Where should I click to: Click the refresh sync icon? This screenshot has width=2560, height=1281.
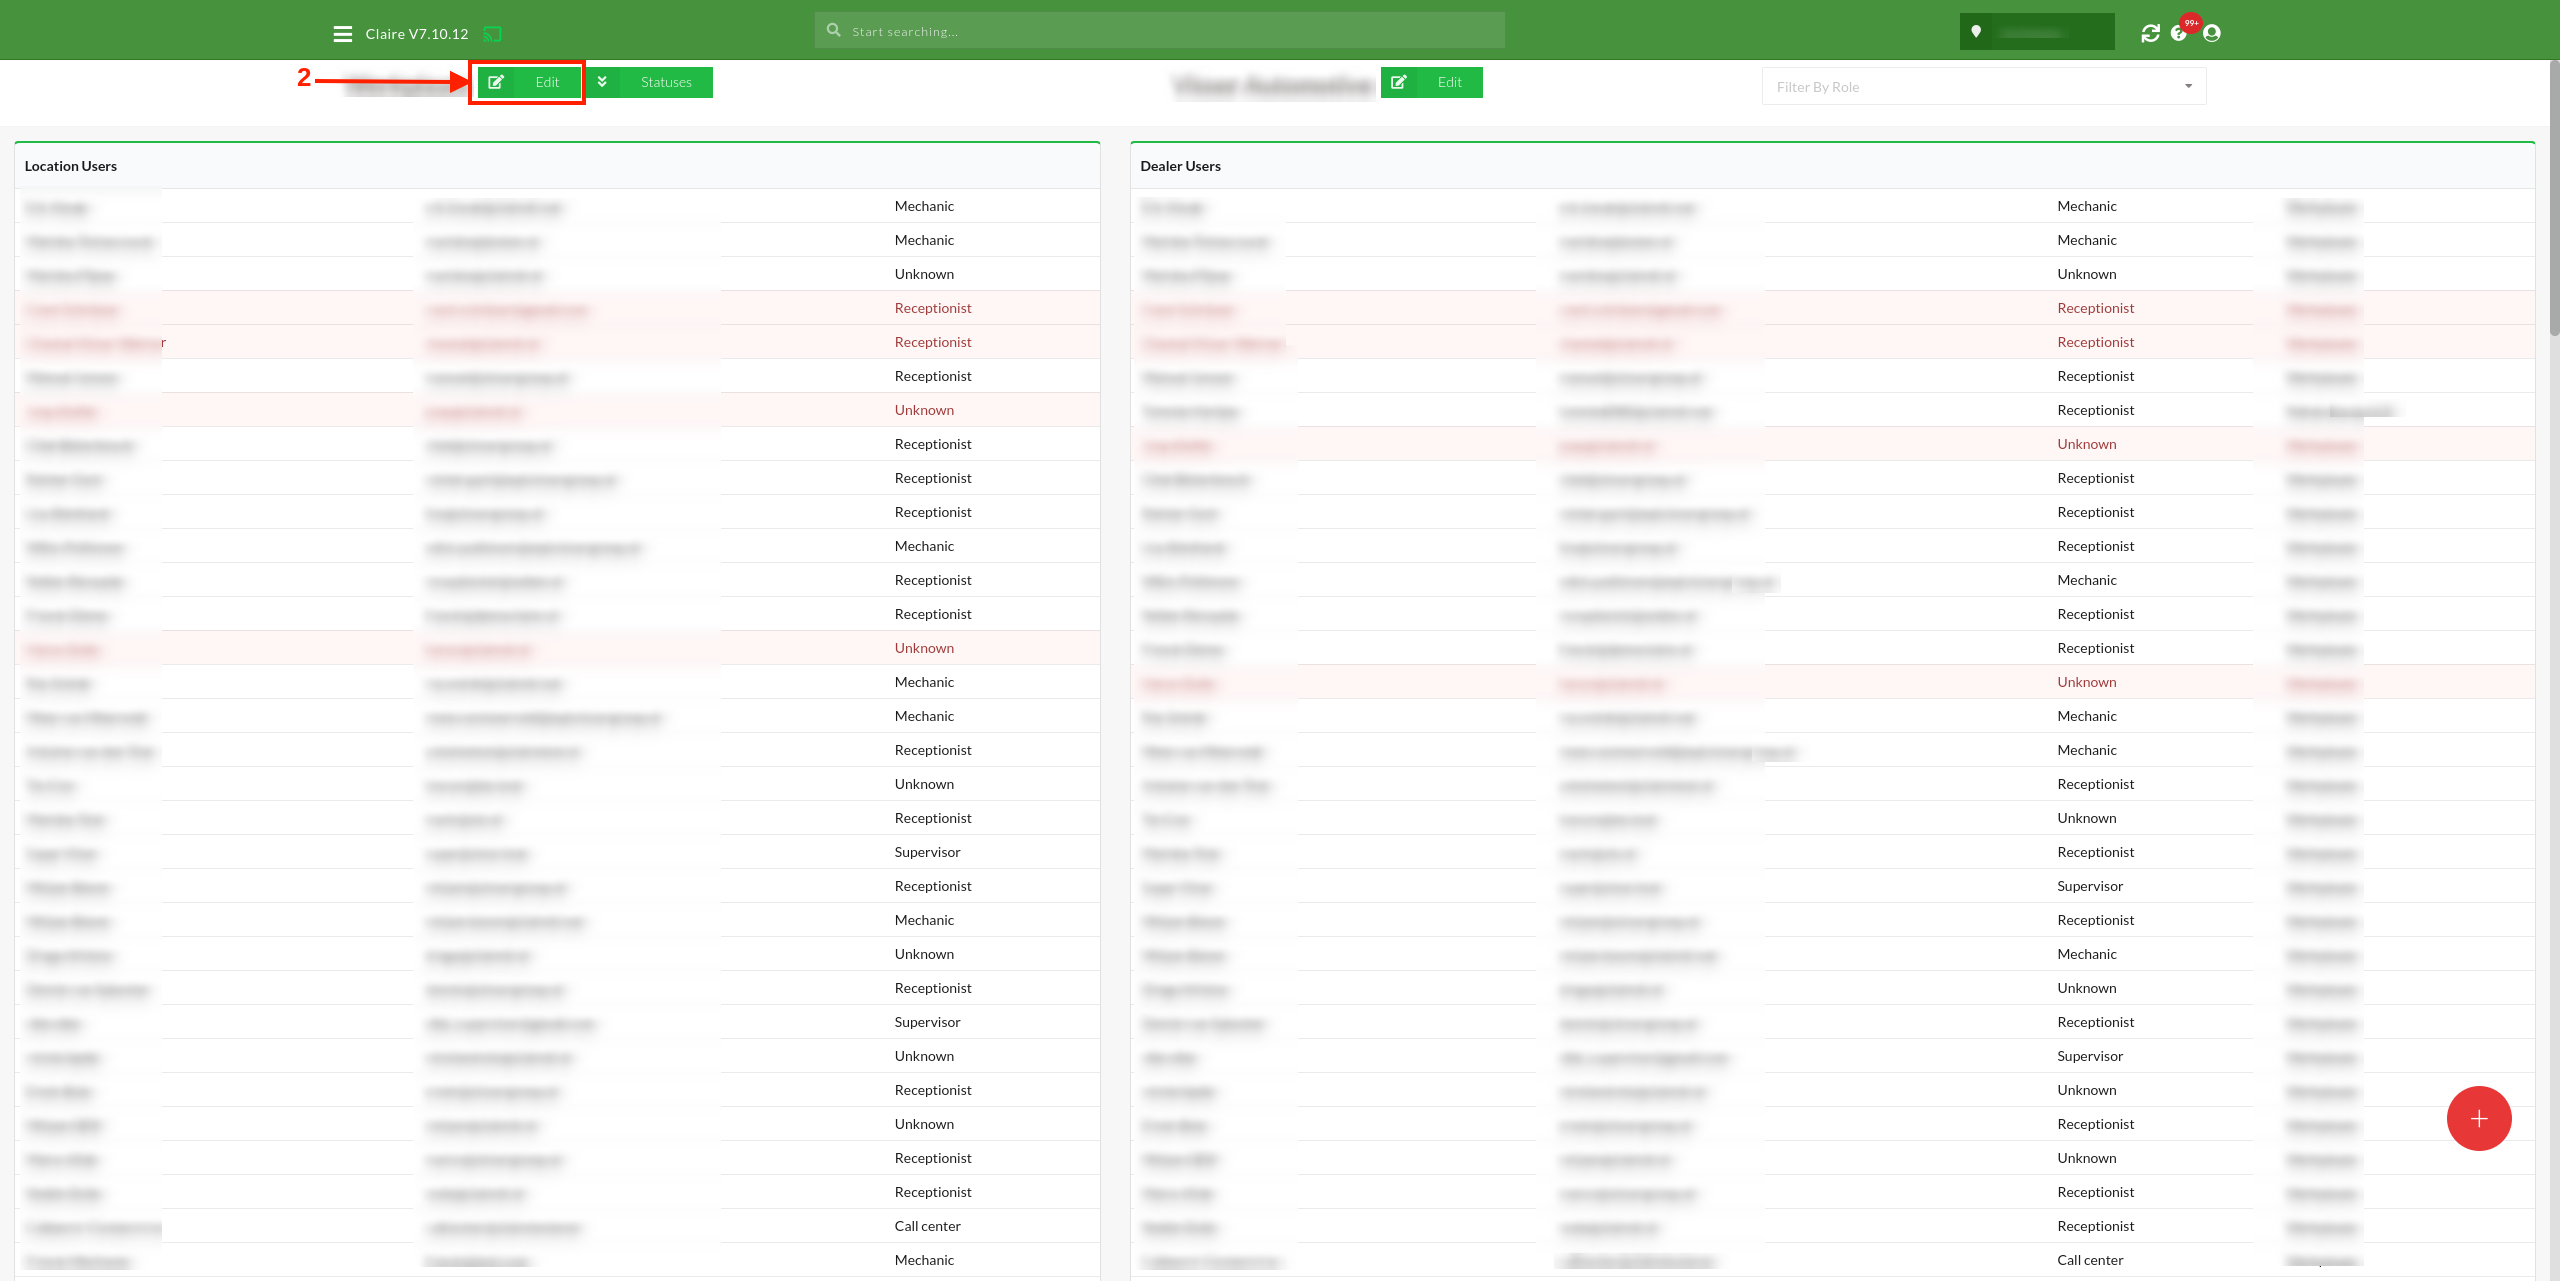coord(2150,34)
